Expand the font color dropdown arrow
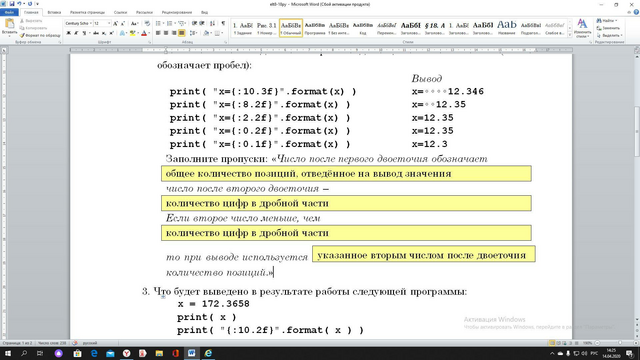Viewport: 640px width, 360px height. pos(149,33)
